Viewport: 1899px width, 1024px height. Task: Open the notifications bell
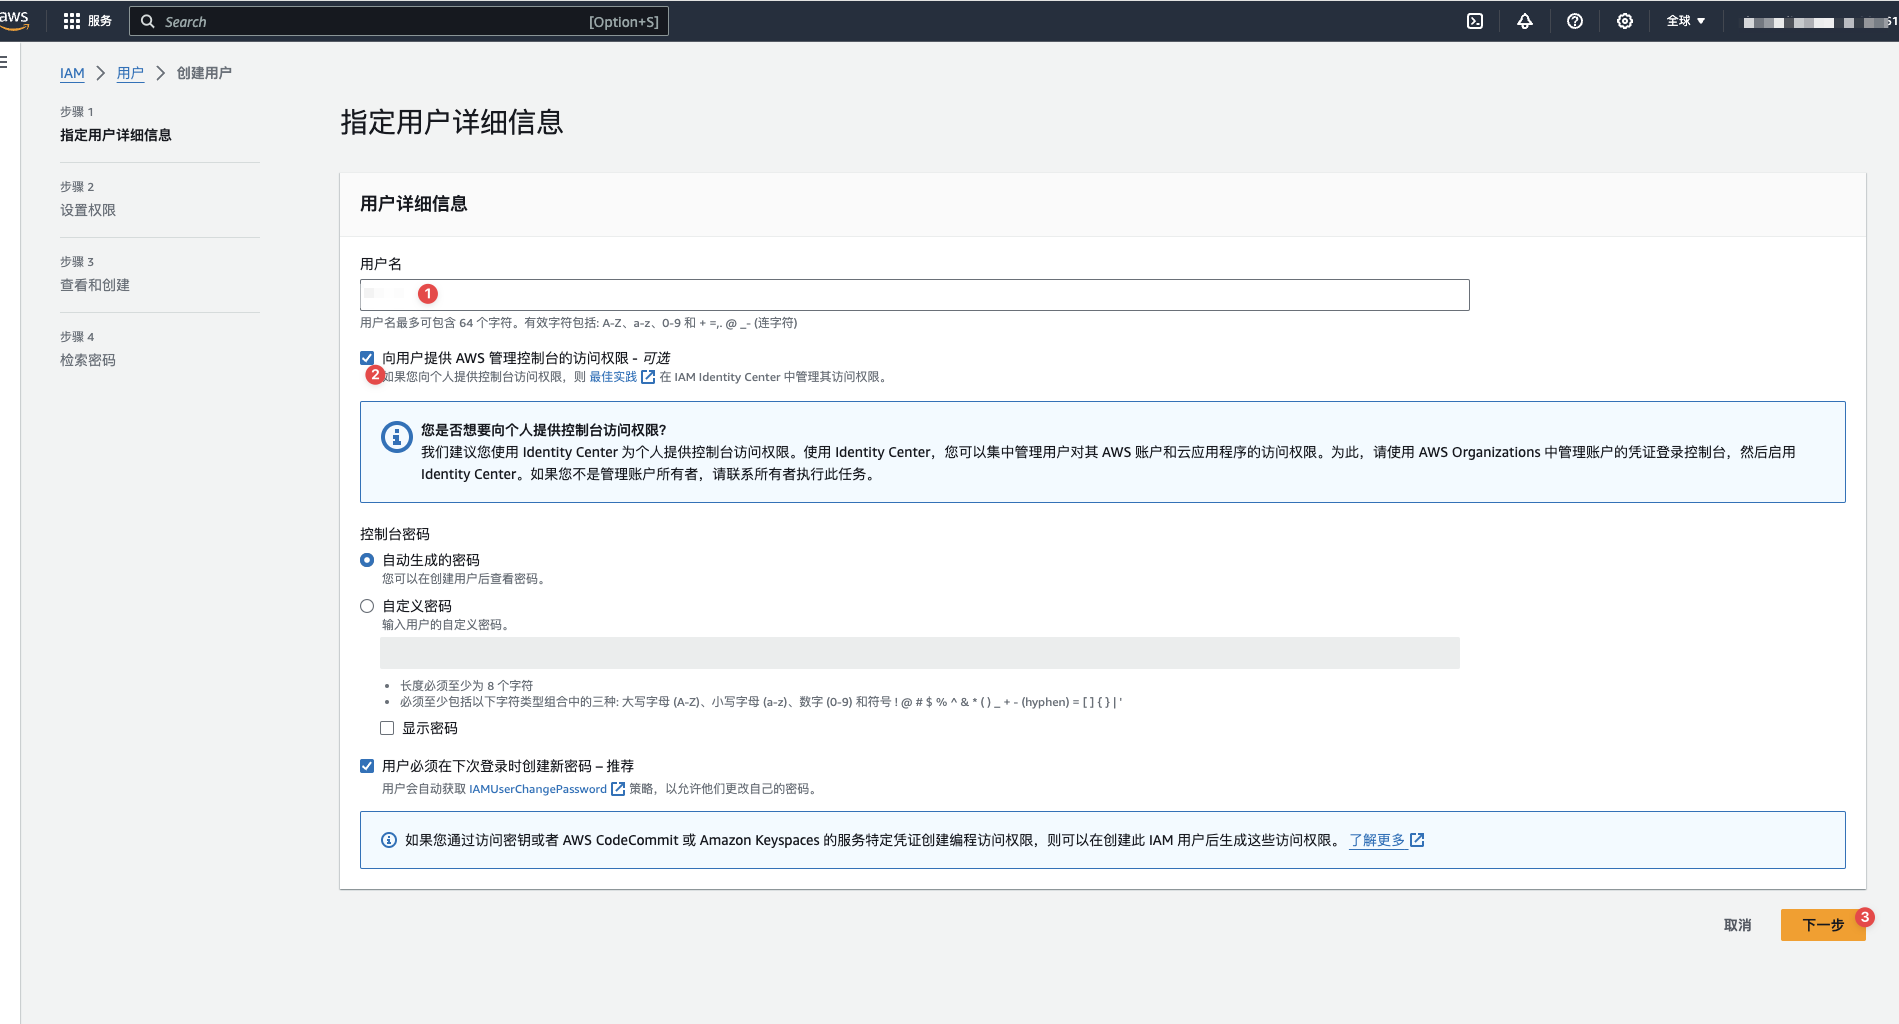pyautogui.click(x=1525, y=21)
